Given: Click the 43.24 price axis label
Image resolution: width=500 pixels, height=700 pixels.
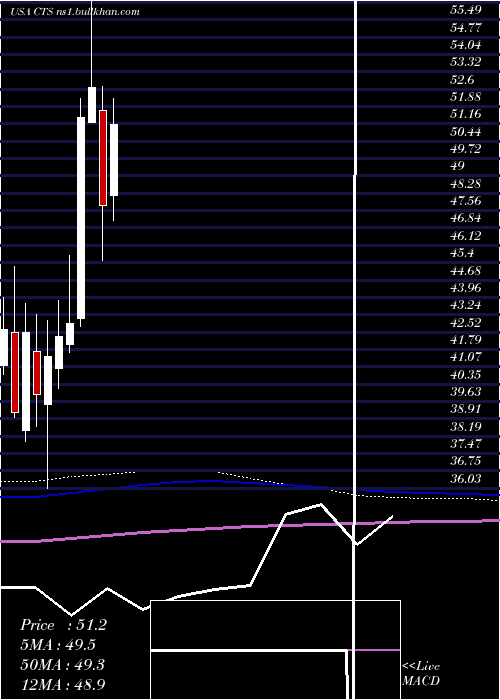Looking at the screenshot, I should (x=465, y=305).
